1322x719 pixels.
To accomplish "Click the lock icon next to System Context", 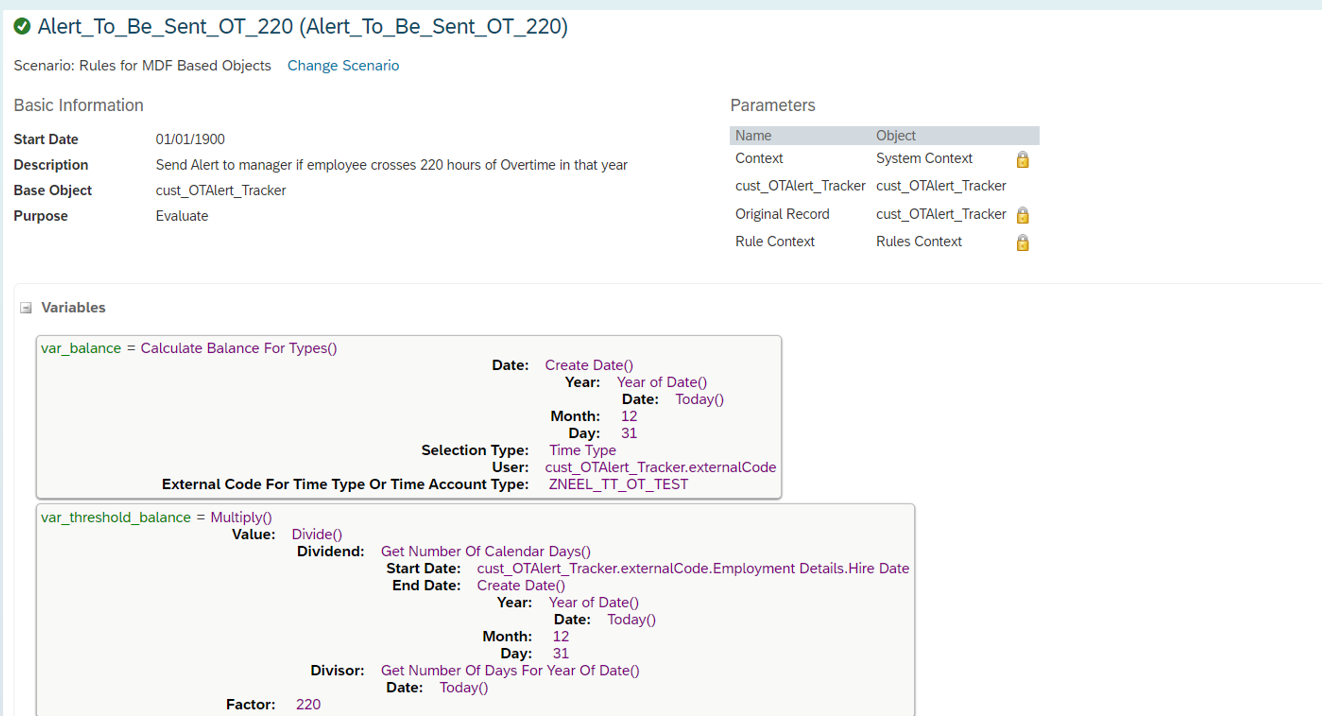I will click(x=1022, y=160).
